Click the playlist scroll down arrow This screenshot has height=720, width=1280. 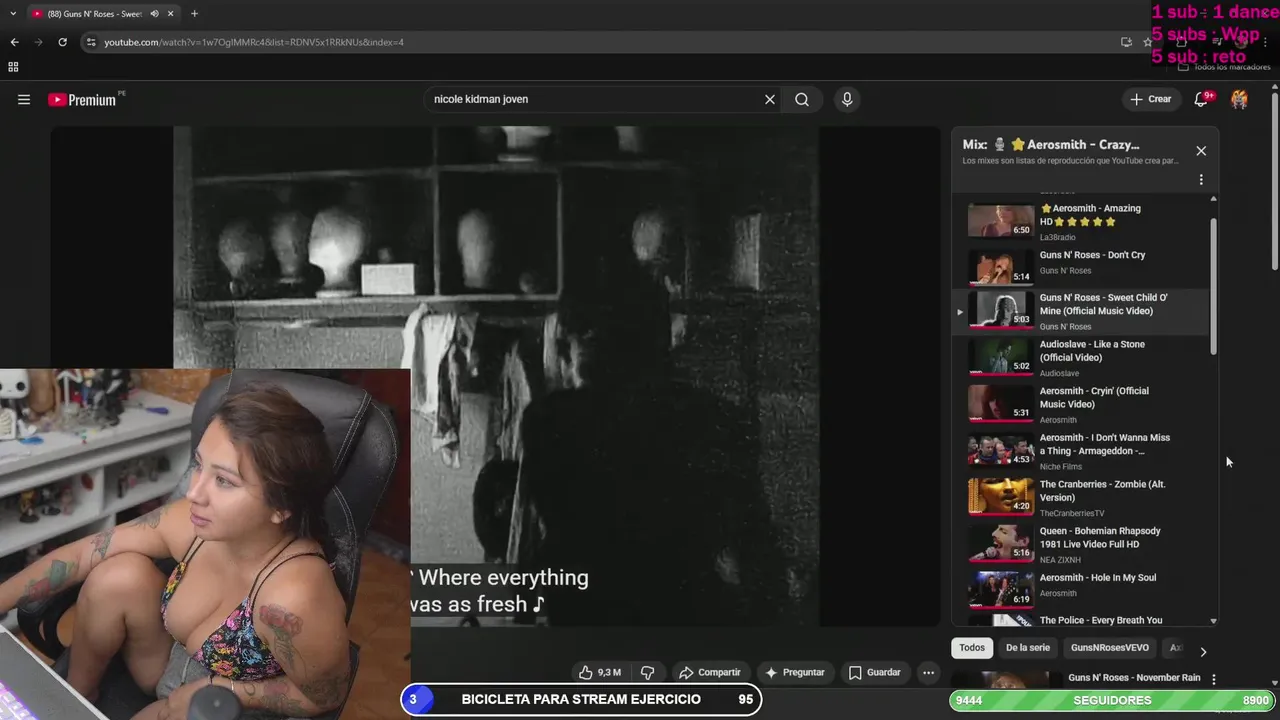[x=1214, y=621]
